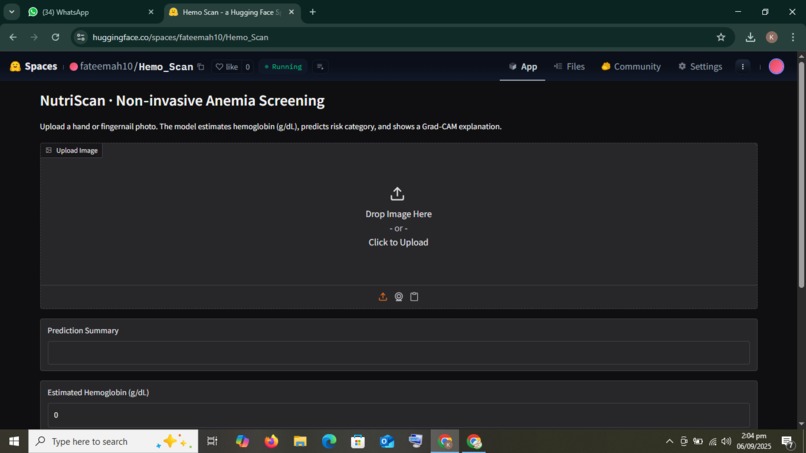The height and width of the screenshot is (453, 806).
Task: Like the Hemo_Scan space
Action: pyautogui.click(x=227, y=67)
